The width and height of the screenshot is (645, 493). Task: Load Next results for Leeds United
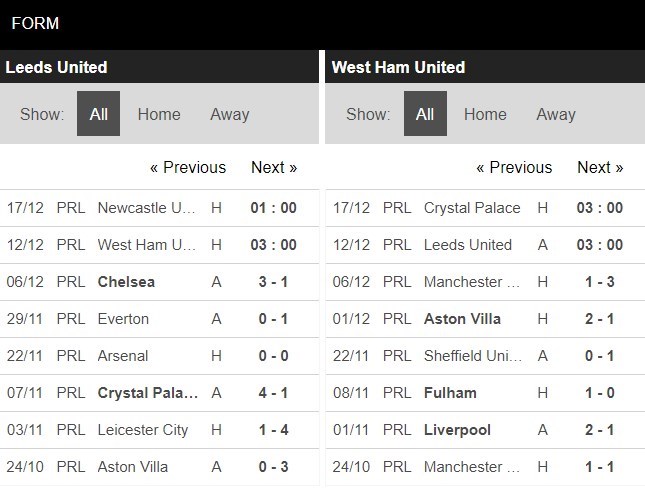click(274, 168)
